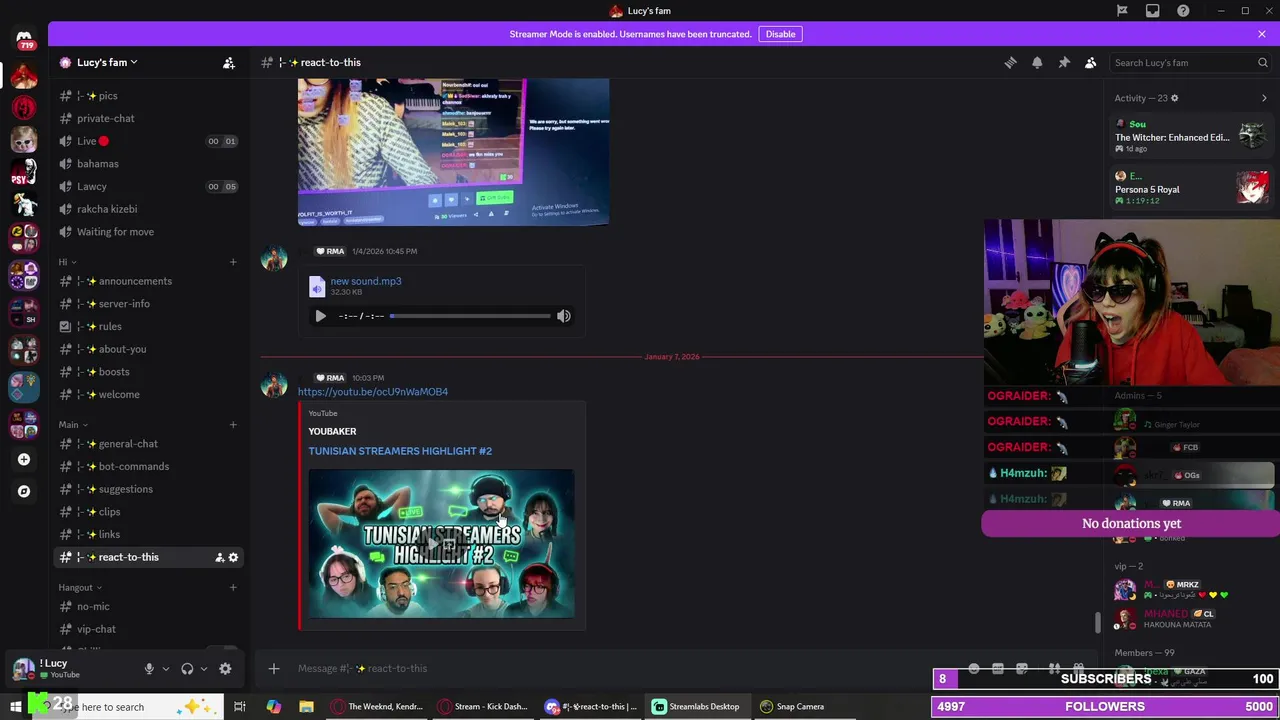1280x720 pixels.
Task: Click the audio seek bar
Action: 470,316
